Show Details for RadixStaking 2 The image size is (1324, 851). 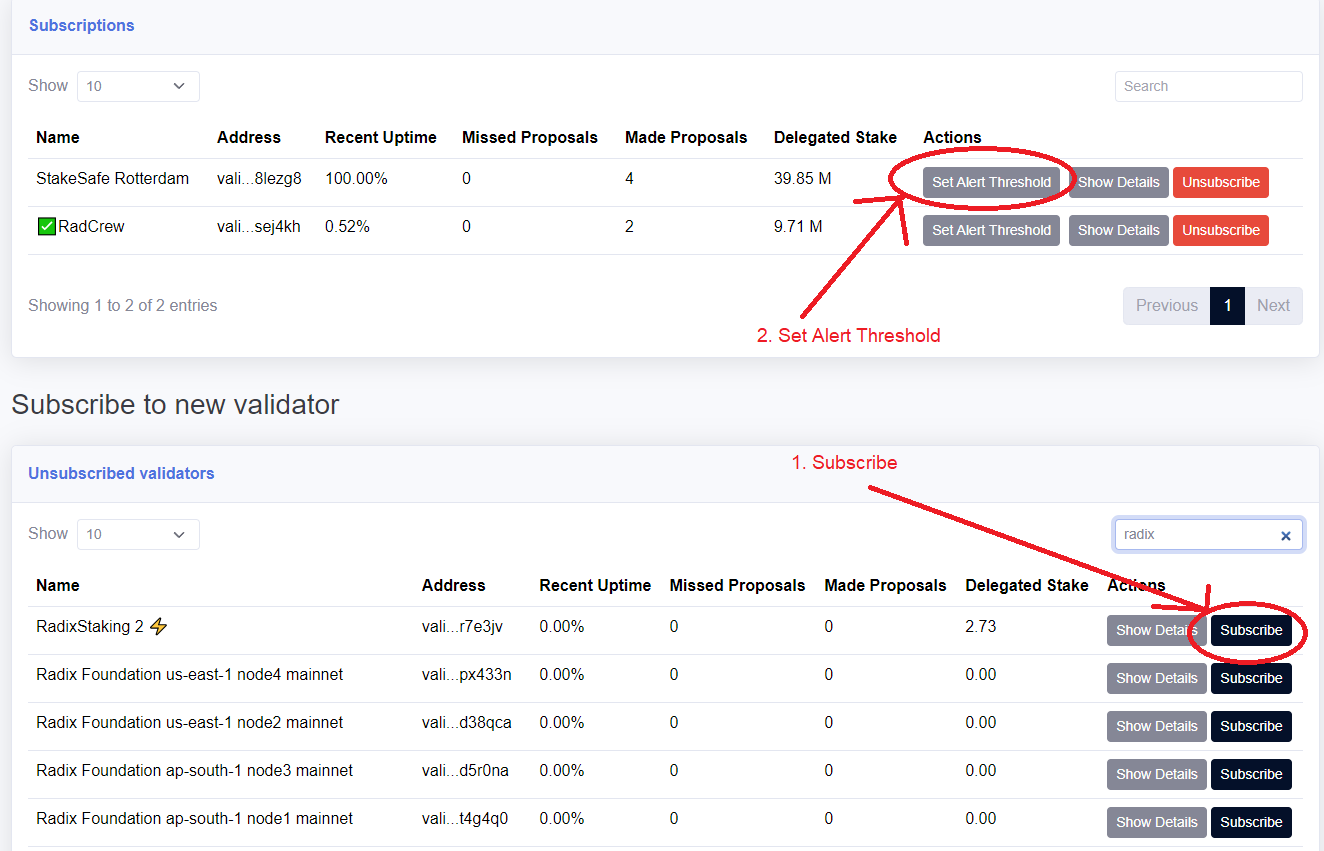[1156, 630]
